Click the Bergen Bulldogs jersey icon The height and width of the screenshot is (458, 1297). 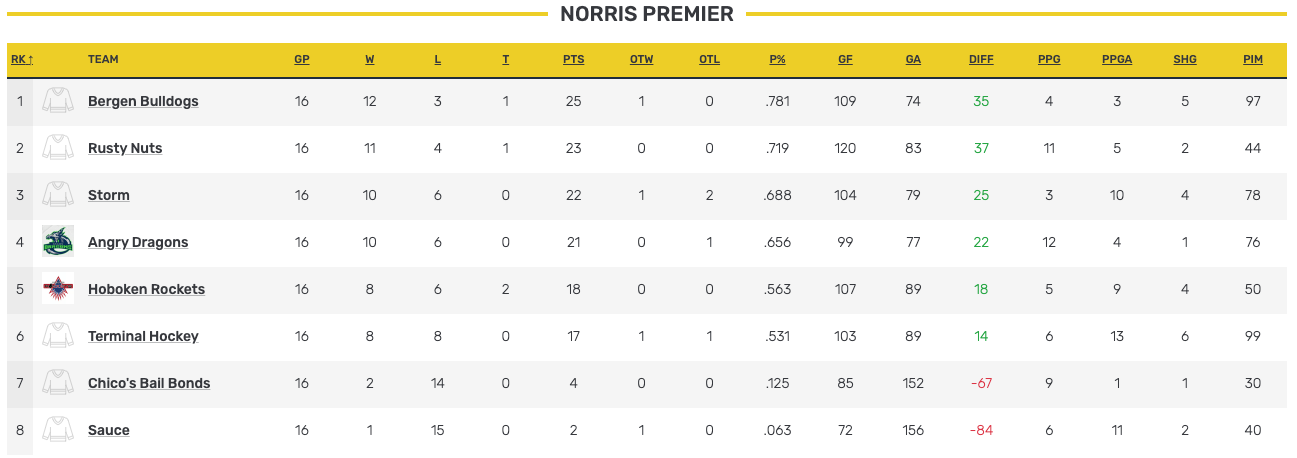[x=58, y=101]
